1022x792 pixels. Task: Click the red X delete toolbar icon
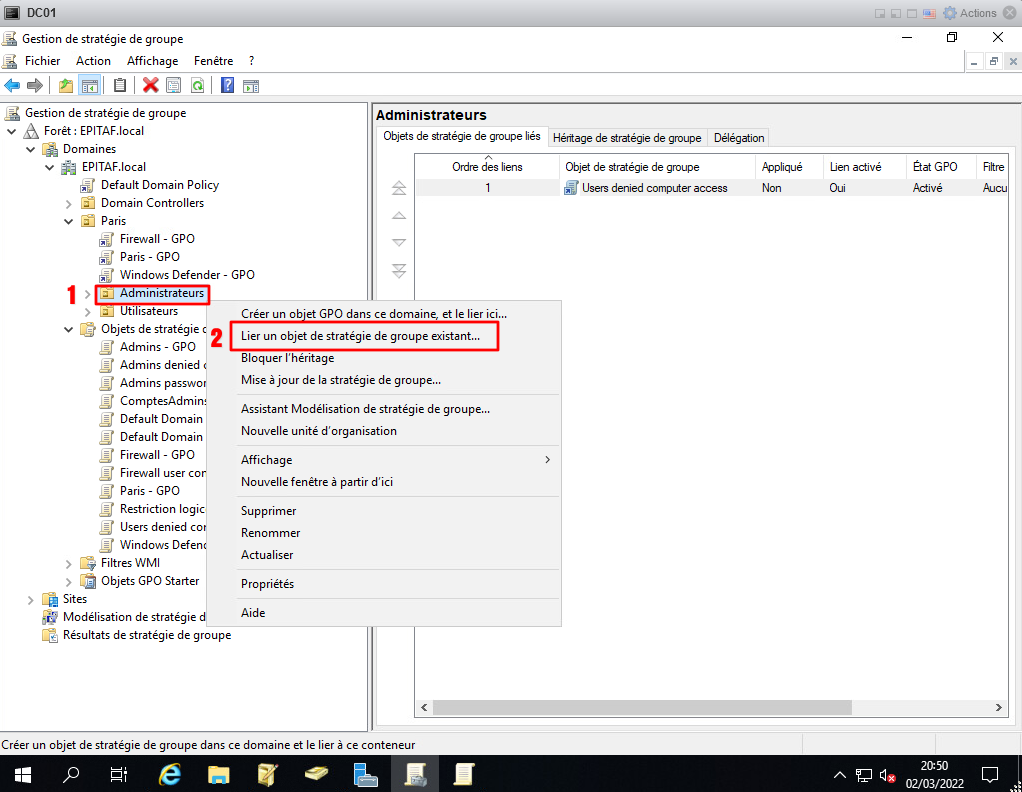click(151, 86)
